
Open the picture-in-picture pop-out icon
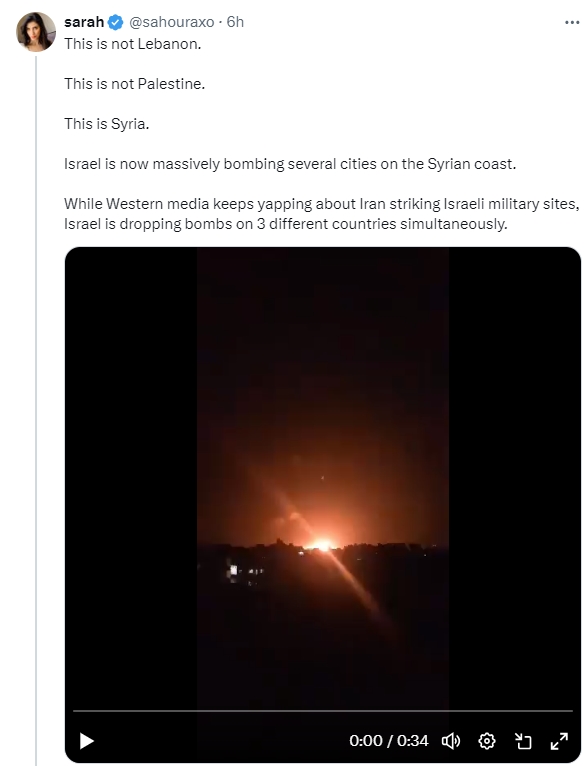point(523,741)
